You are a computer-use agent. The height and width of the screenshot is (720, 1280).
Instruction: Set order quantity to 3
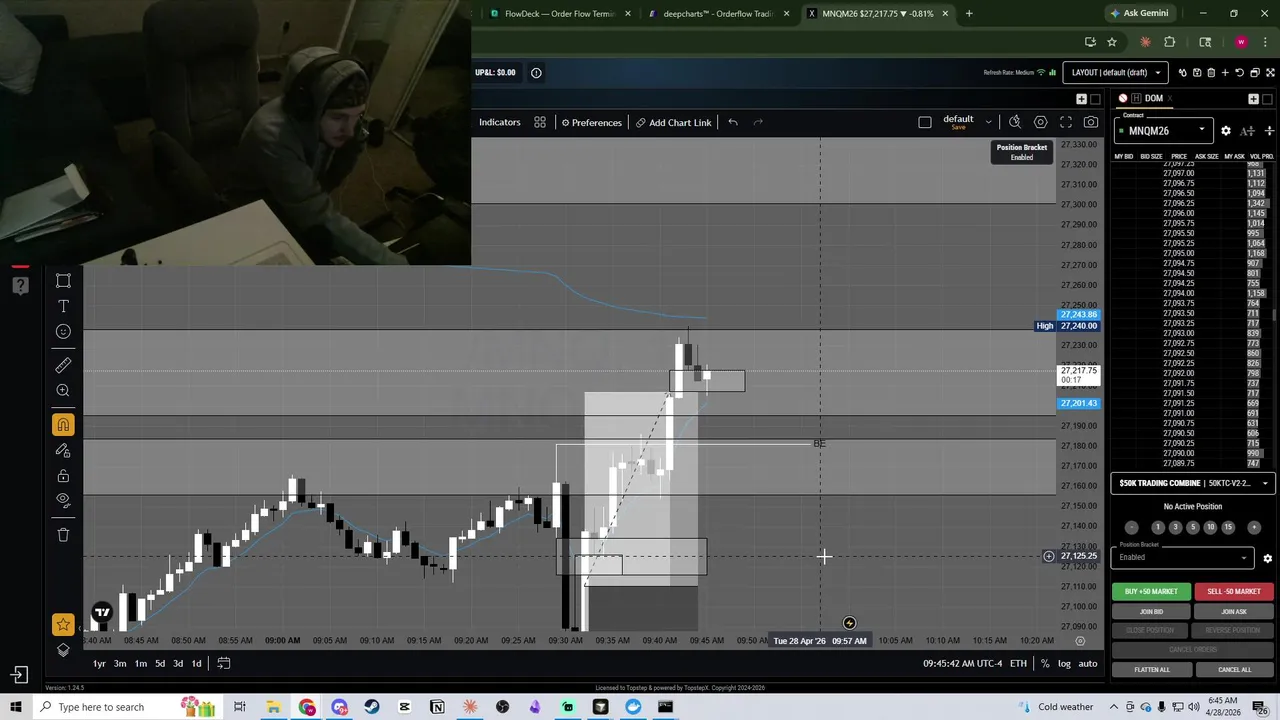[x=1175, y=527]
